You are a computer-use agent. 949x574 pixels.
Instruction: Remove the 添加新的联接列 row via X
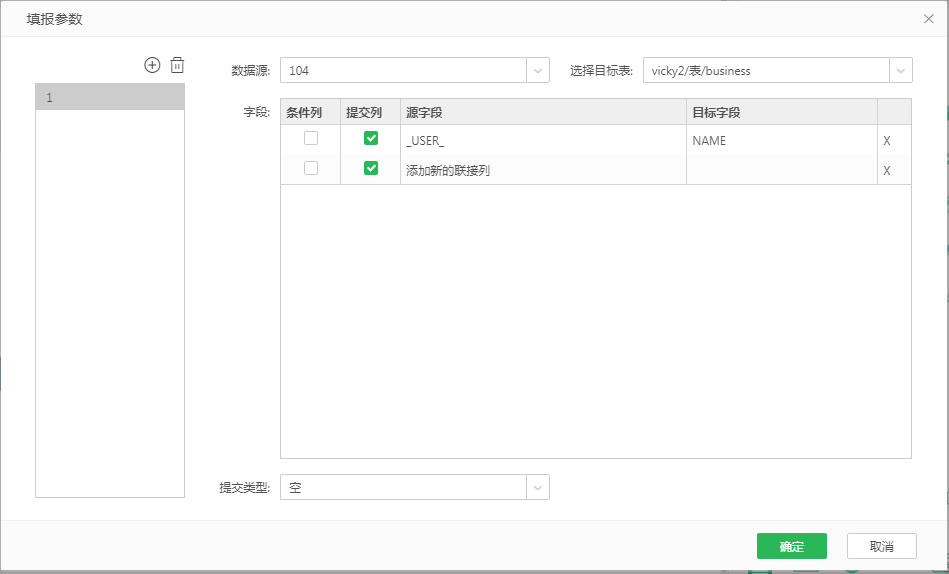point(887,171)
